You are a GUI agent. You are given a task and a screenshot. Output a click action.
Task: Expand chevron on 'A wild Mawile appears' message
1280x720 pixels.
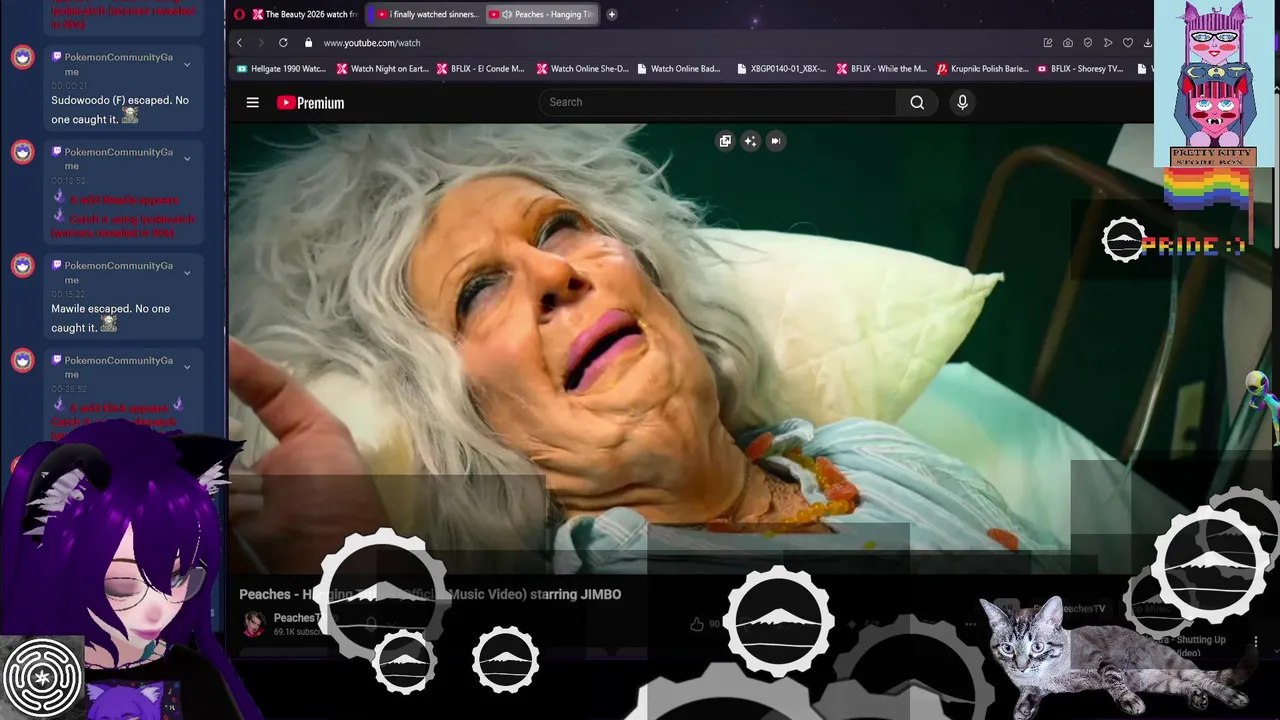point(187,159)
